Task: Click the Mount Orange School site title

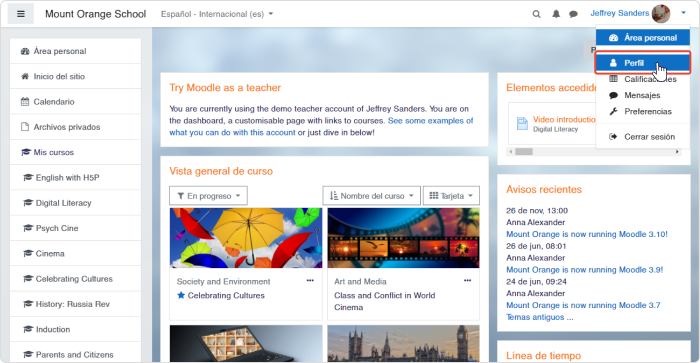Action: pyautogui.click(x=96, y=14)
